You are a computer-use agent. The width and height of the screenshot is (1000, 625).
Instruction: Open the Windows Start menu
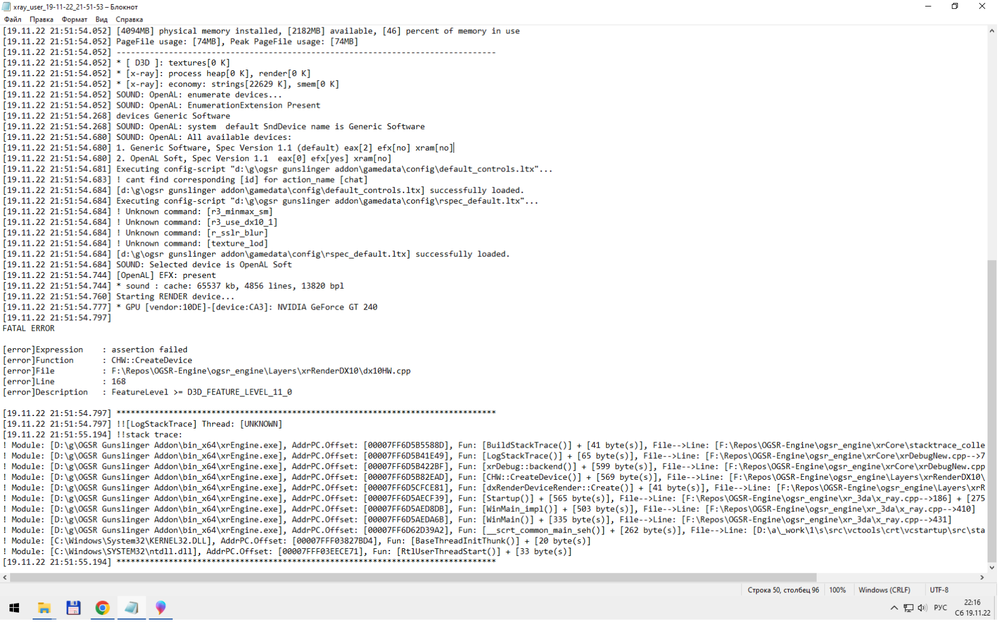coord(14,608)
